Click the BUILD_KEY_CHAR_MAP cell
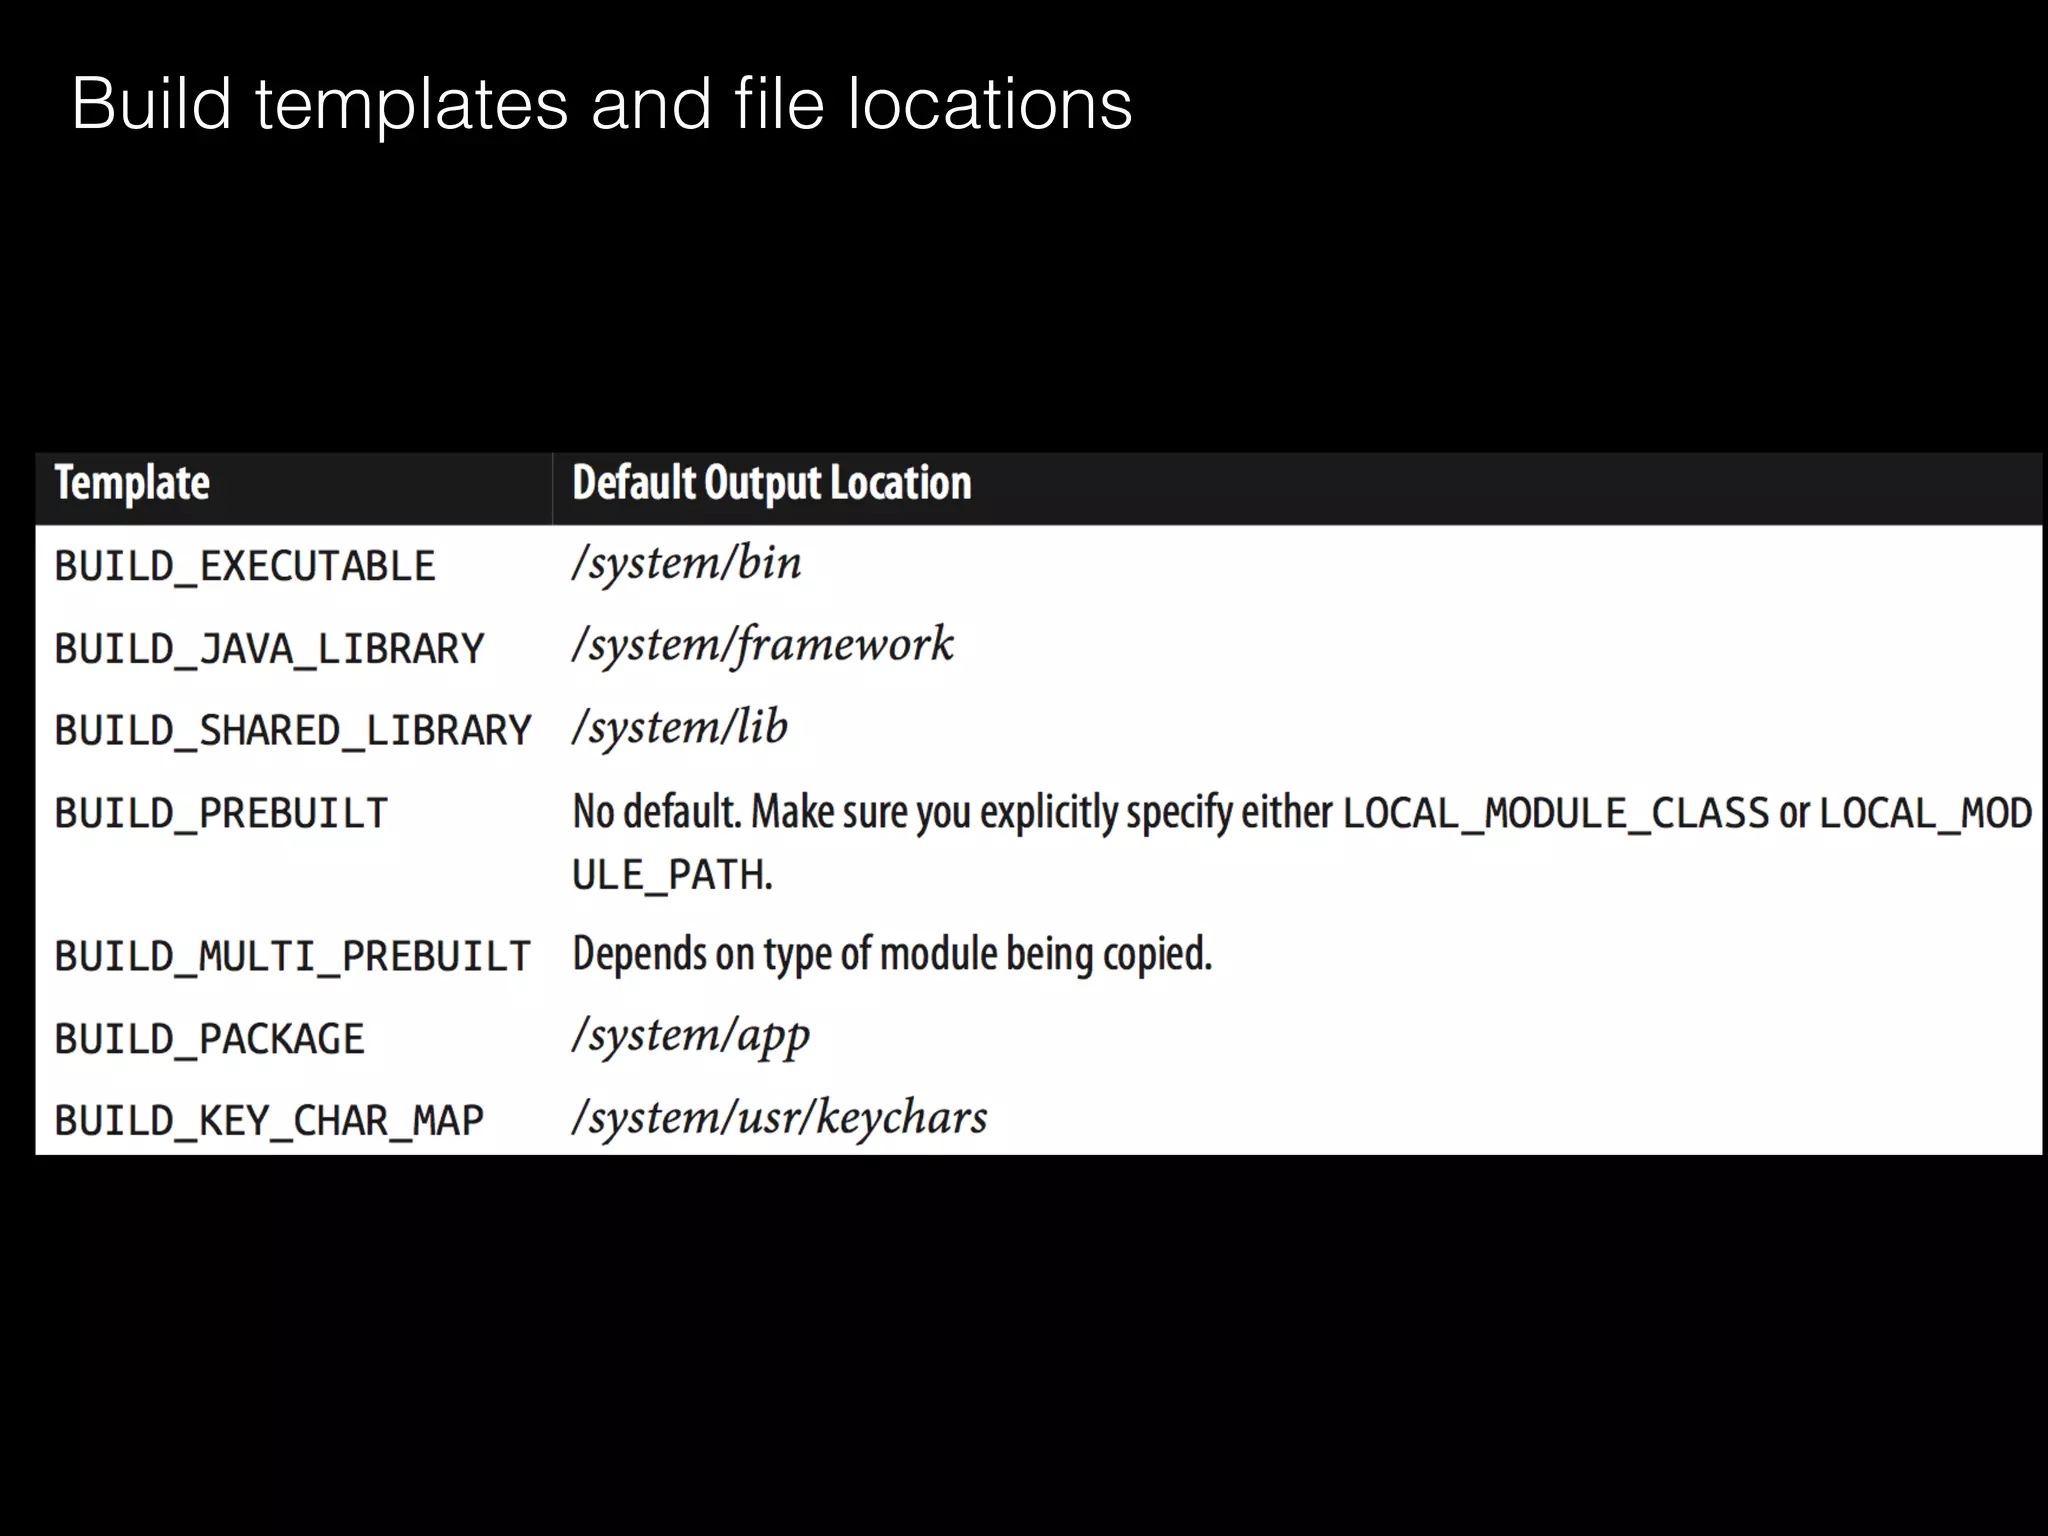 point(269,1121)
